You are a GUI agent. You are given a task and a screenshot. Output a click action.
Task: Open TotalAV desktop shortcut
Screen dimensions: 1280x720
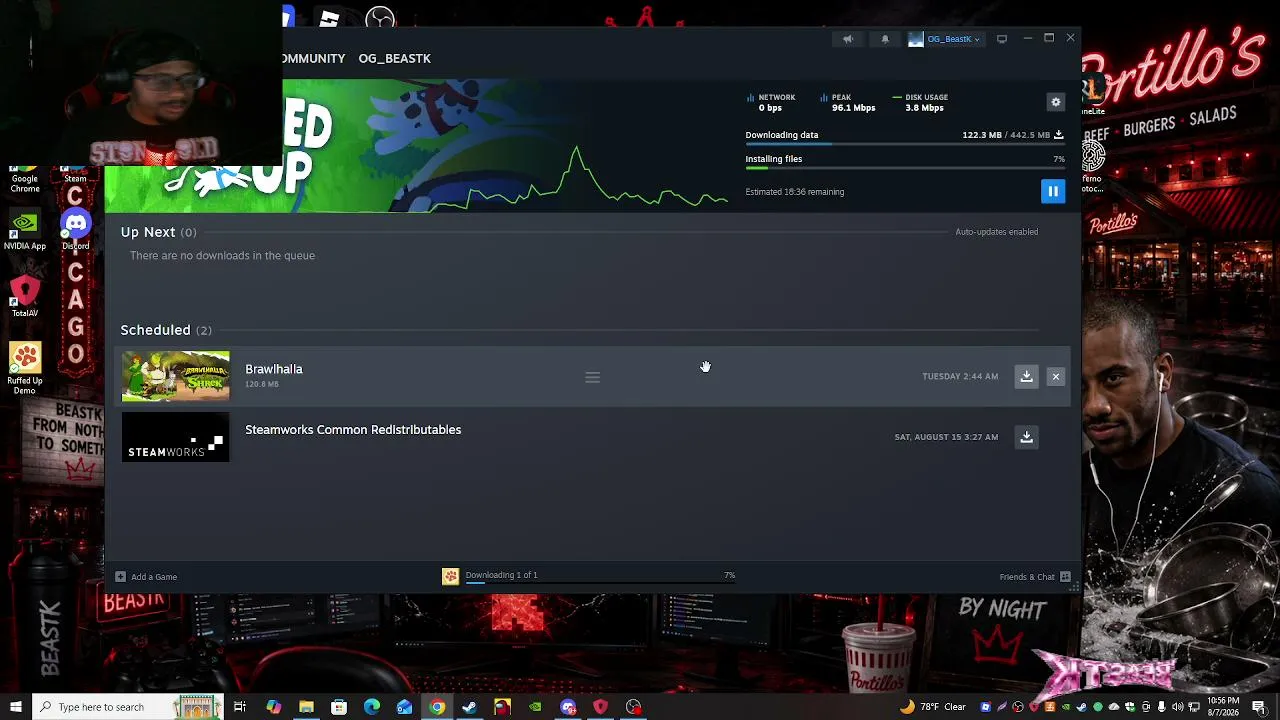(25, 297)
